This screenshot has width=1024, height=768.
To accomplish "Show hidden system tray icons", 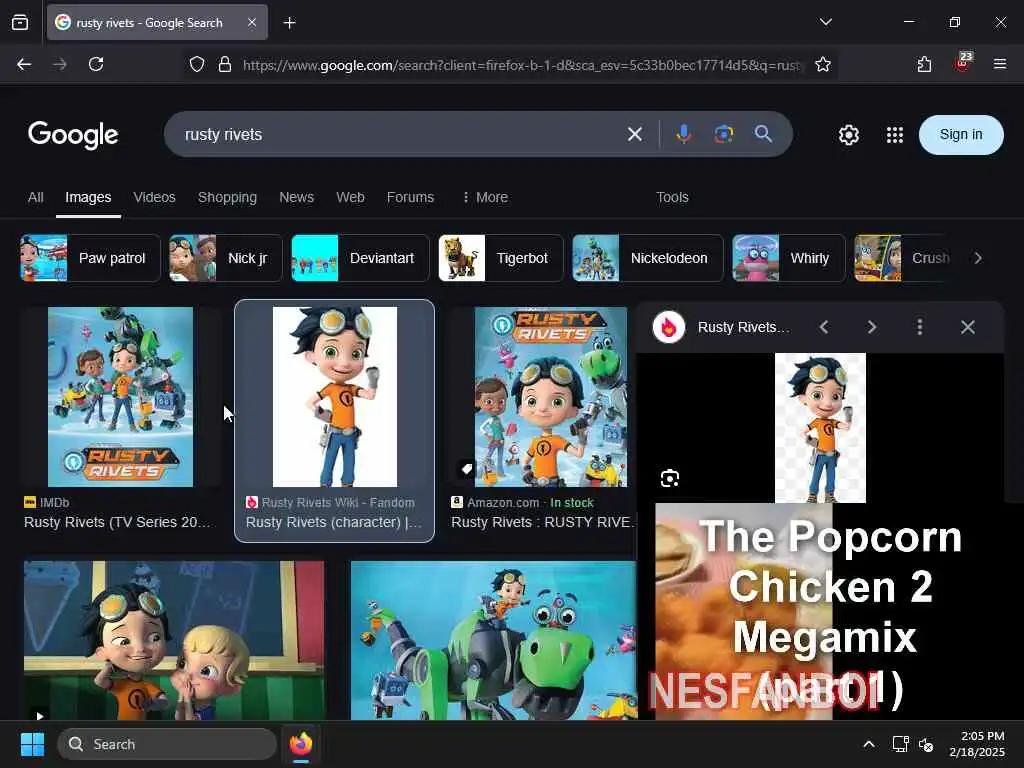I will [869, 744].
